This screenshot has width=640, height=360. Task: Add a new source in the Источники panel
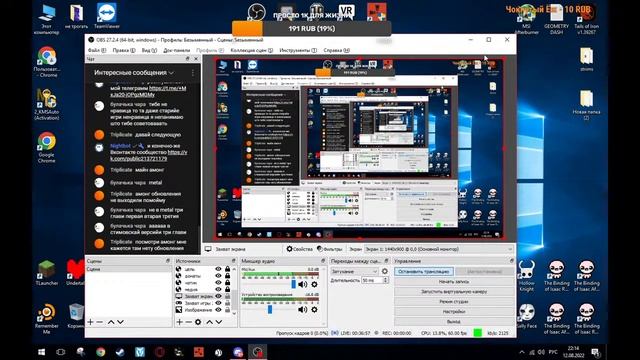[179, 322]
